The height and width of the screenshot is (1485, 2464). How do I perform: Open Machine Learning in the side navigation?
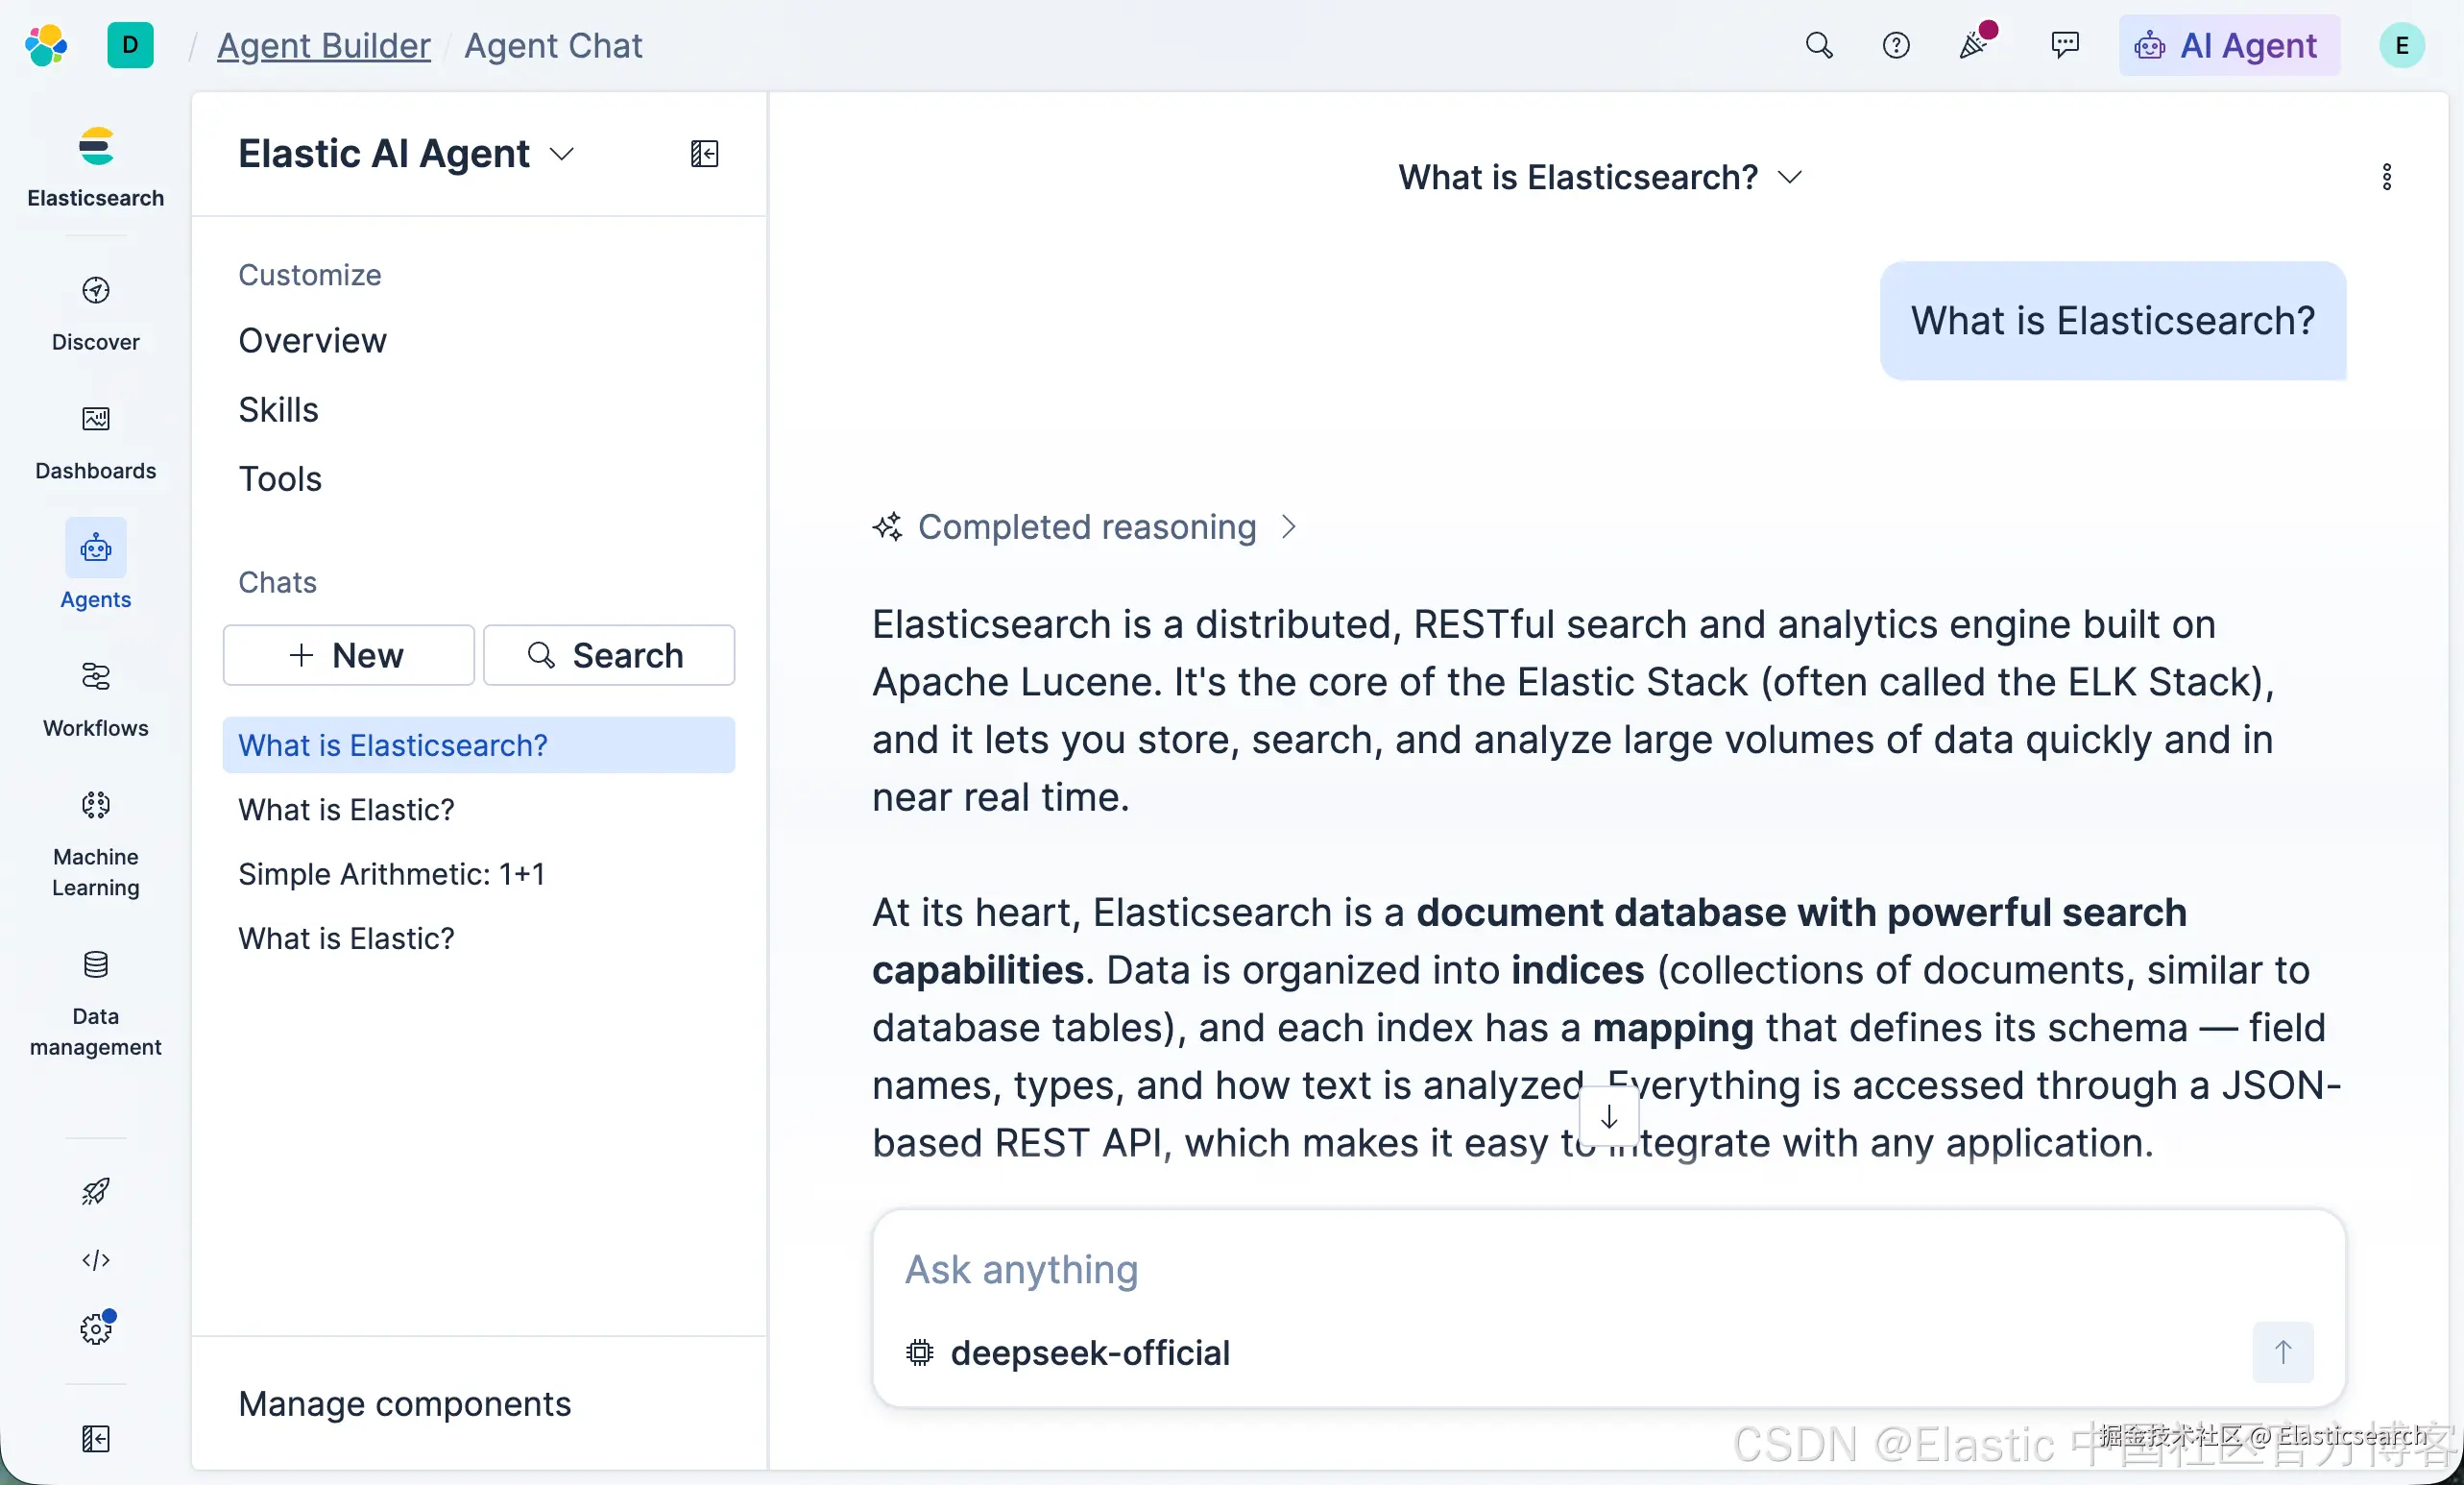point(96,844)
